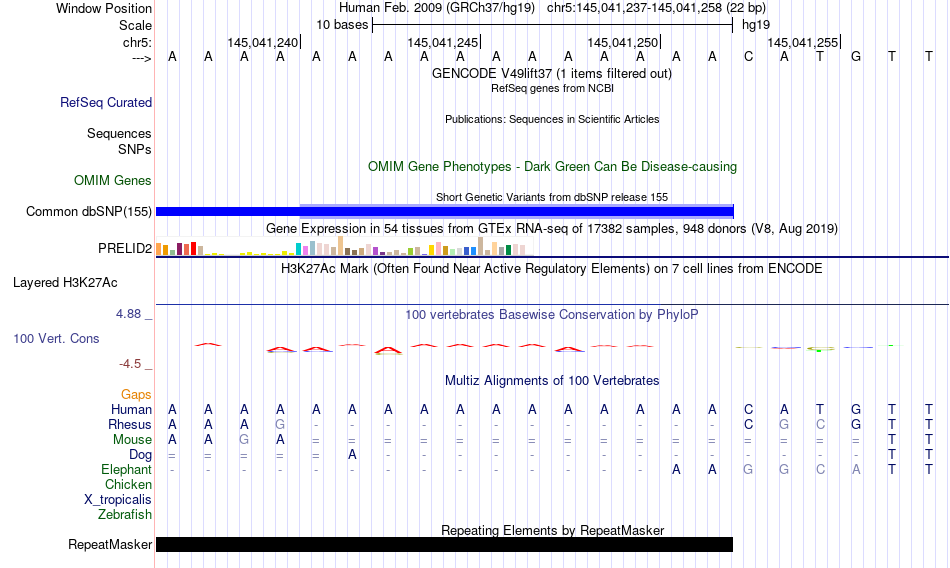Click the PRELID2 gene expression label
This screenshot has height=568, width=950.
coord(125,249)
